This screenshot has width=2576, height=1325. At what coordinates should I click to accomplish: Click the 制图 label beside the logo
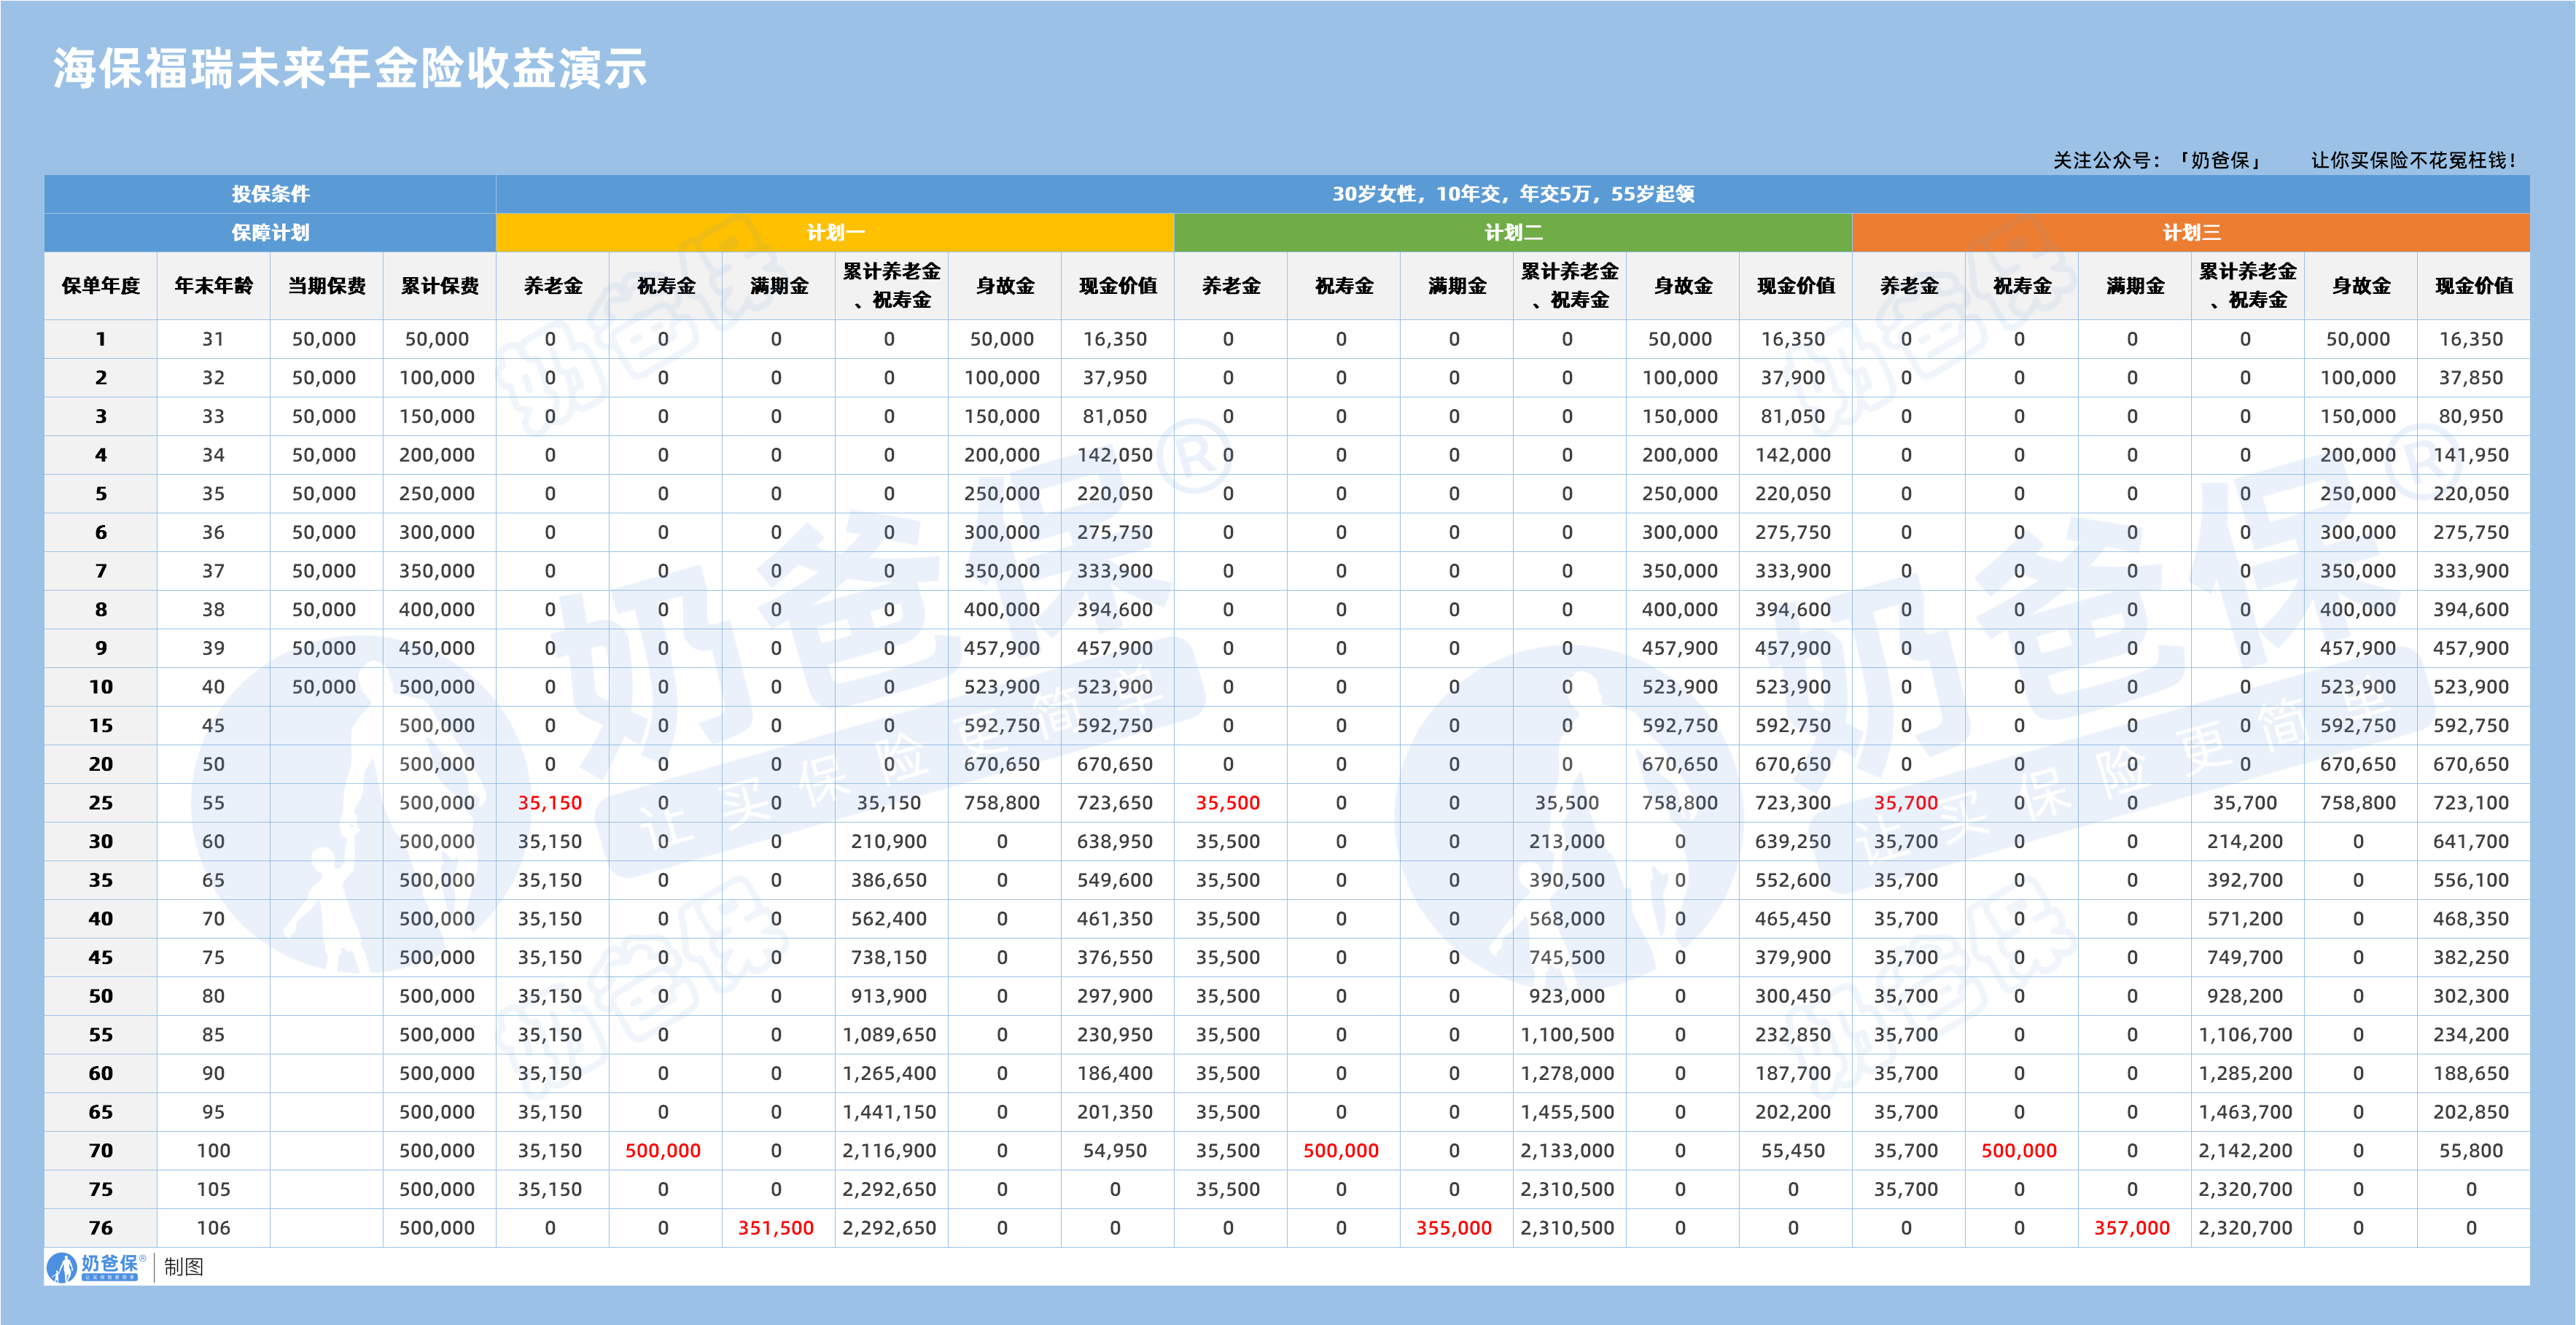coord(184,1267)
